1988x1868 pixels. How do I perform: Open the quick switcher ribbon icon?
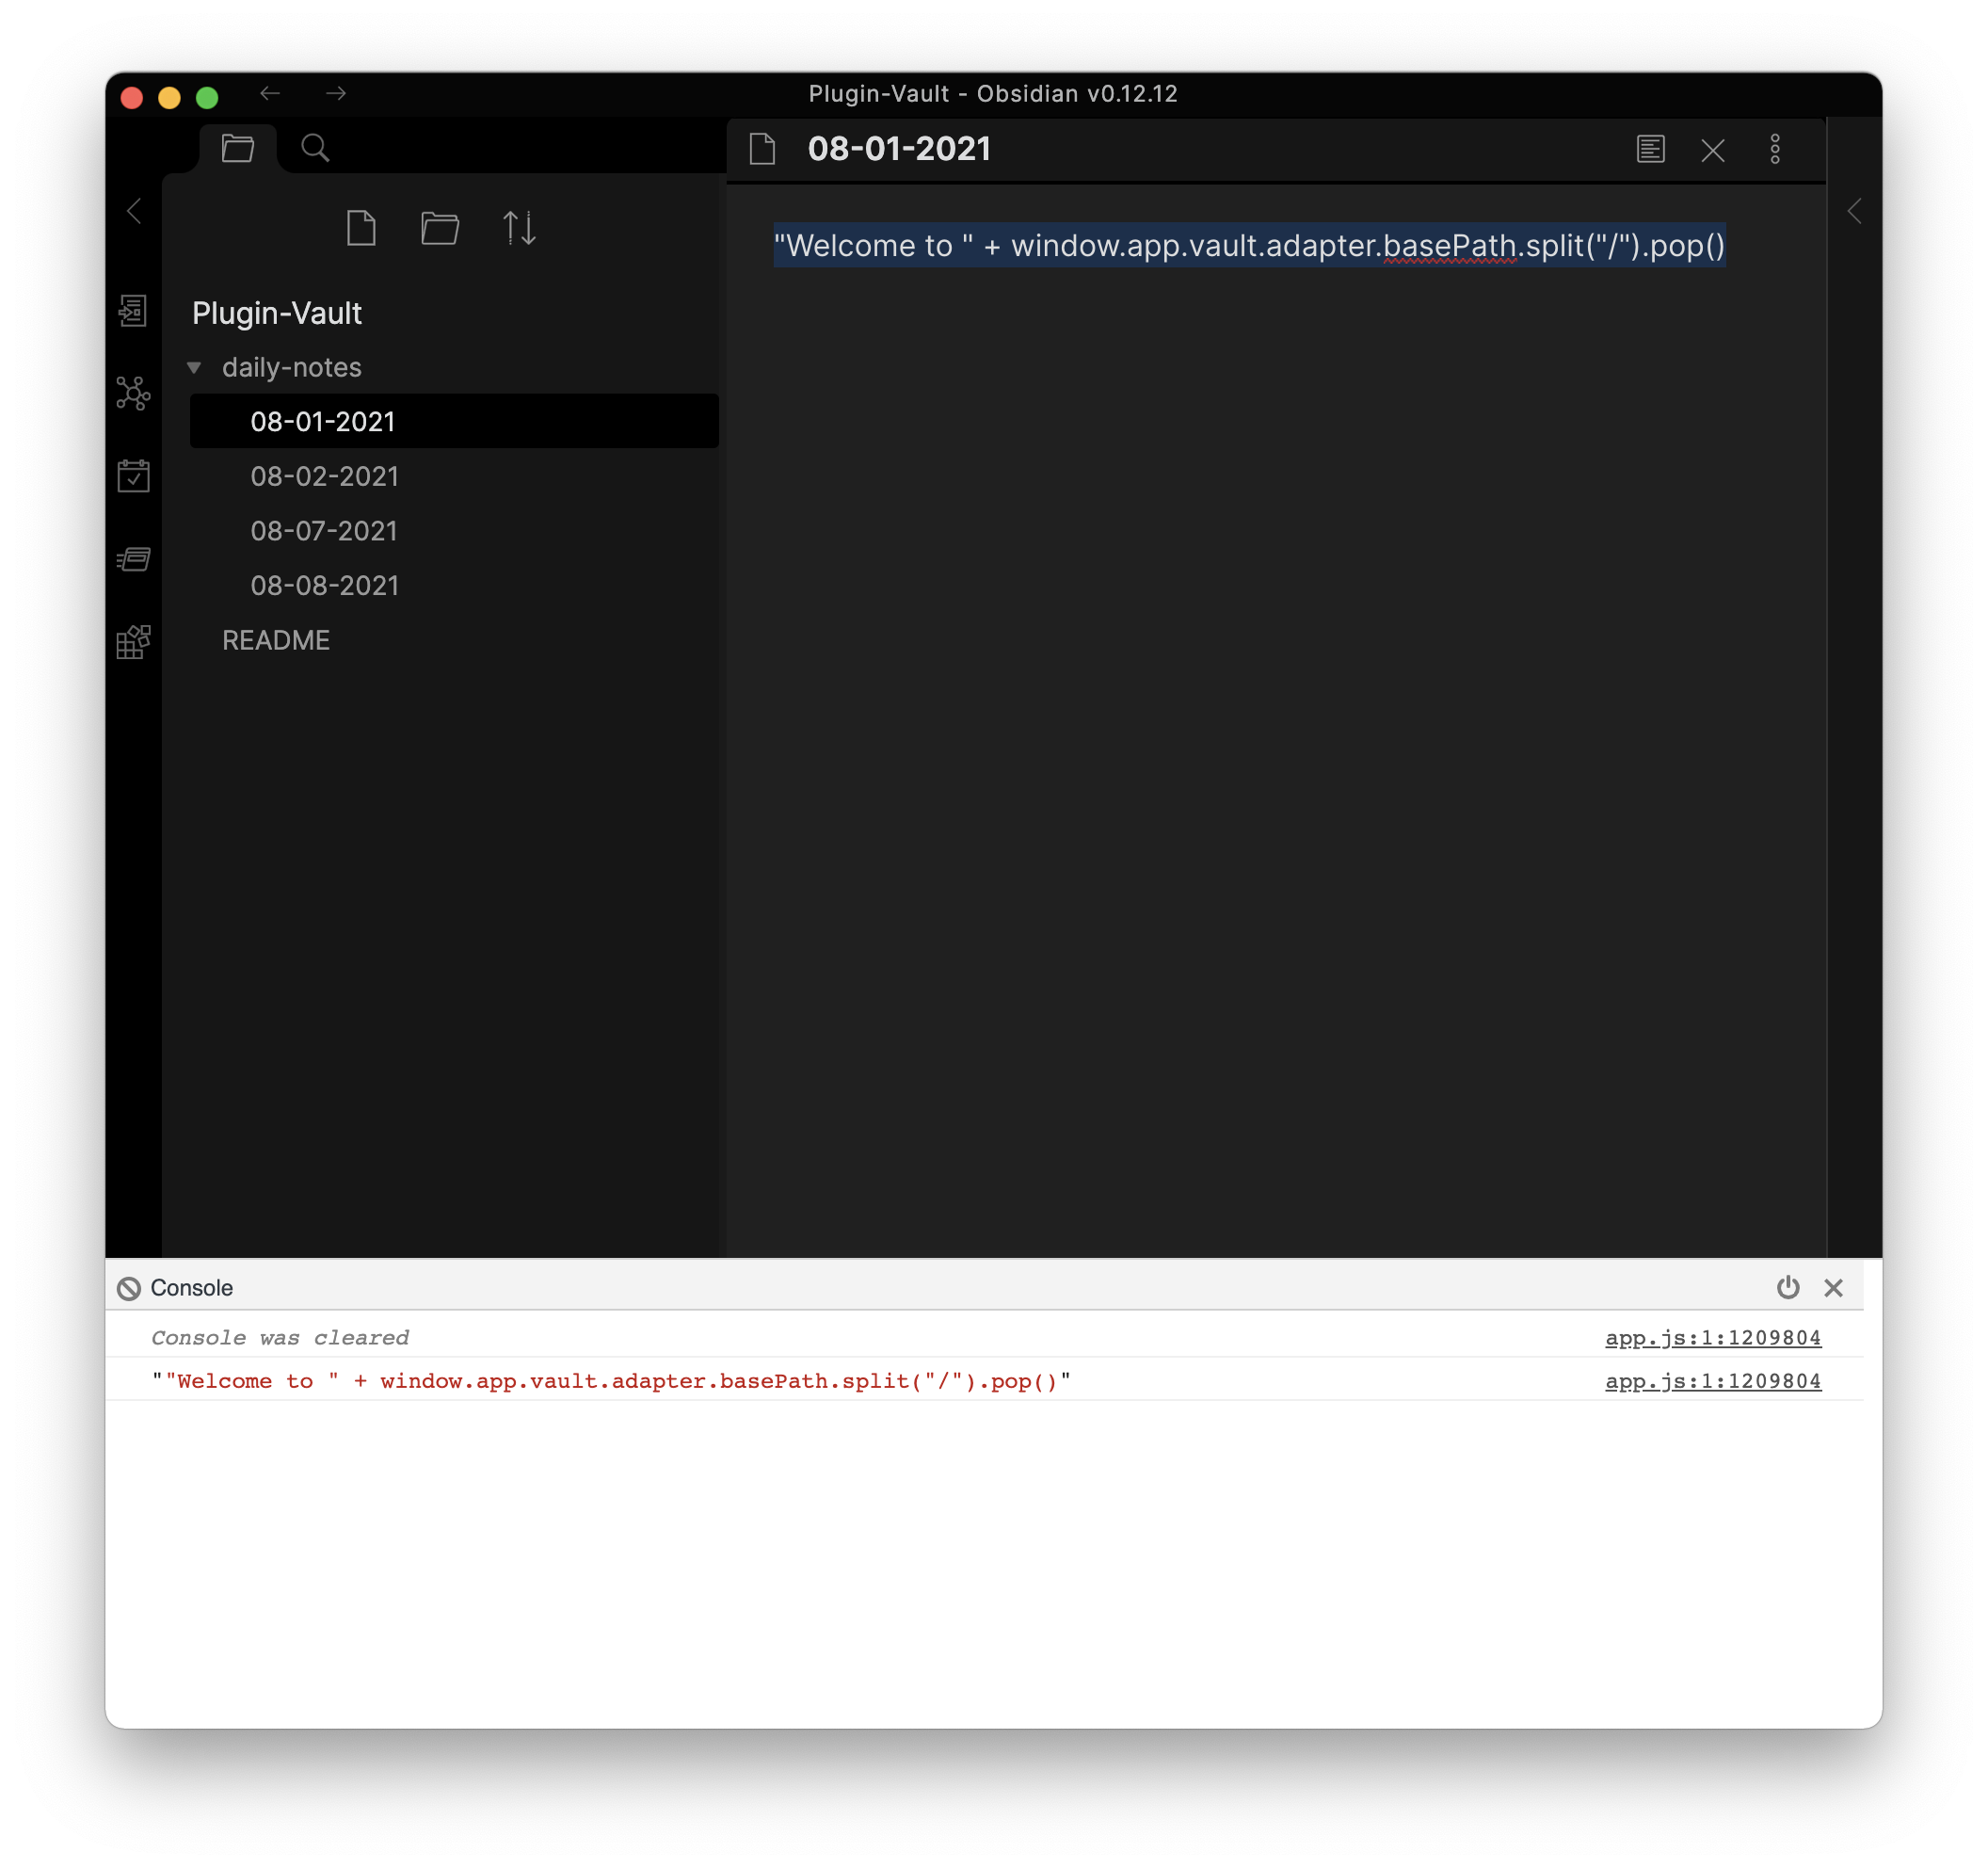(x=133, y=311)
